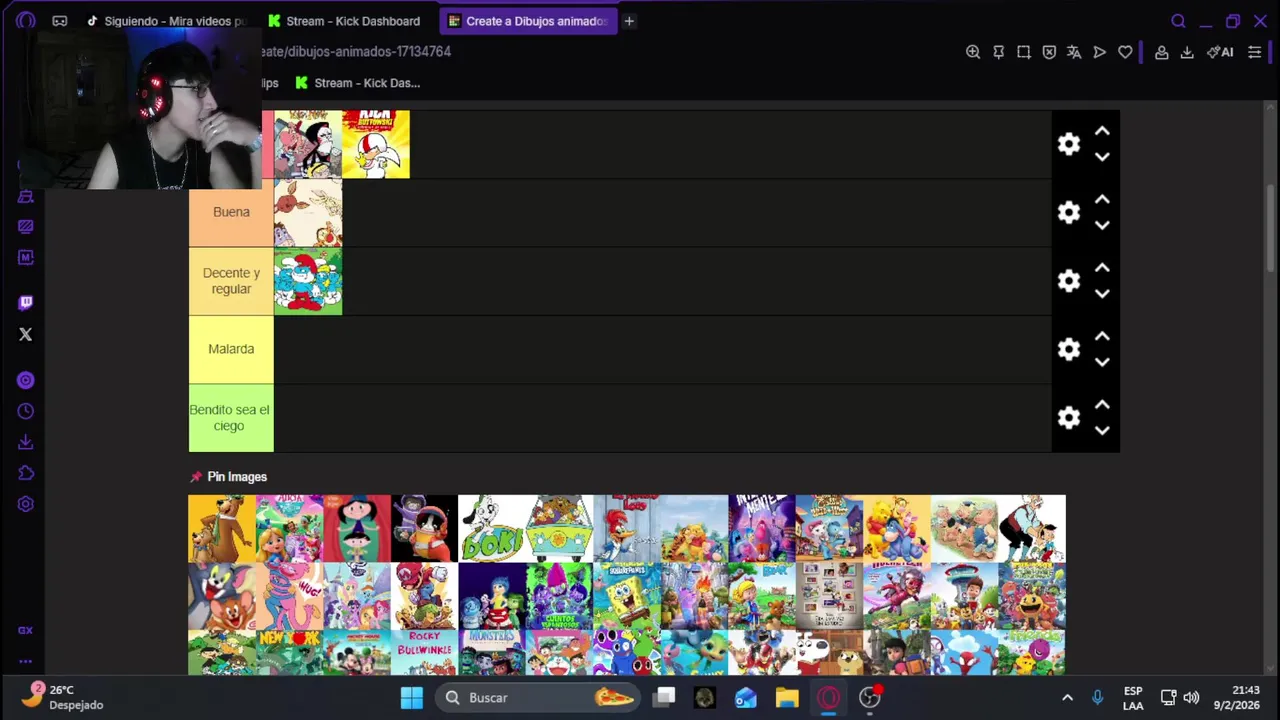Image resolution: width=1280 pixels, height=720 pixels.
Task: Click the Bendito sea el ciego label
Action: click(x=231, y=418)
